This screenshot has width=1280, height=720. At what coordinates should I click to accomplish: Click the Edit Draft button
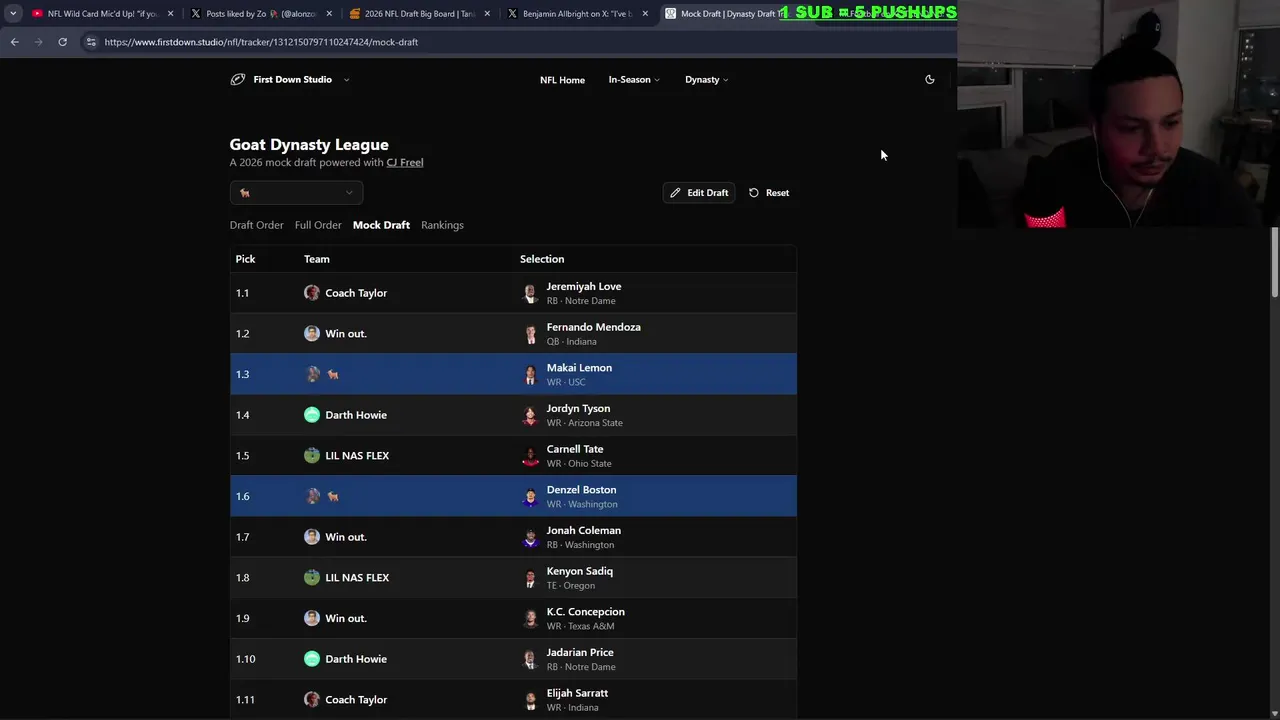(698, 193)
